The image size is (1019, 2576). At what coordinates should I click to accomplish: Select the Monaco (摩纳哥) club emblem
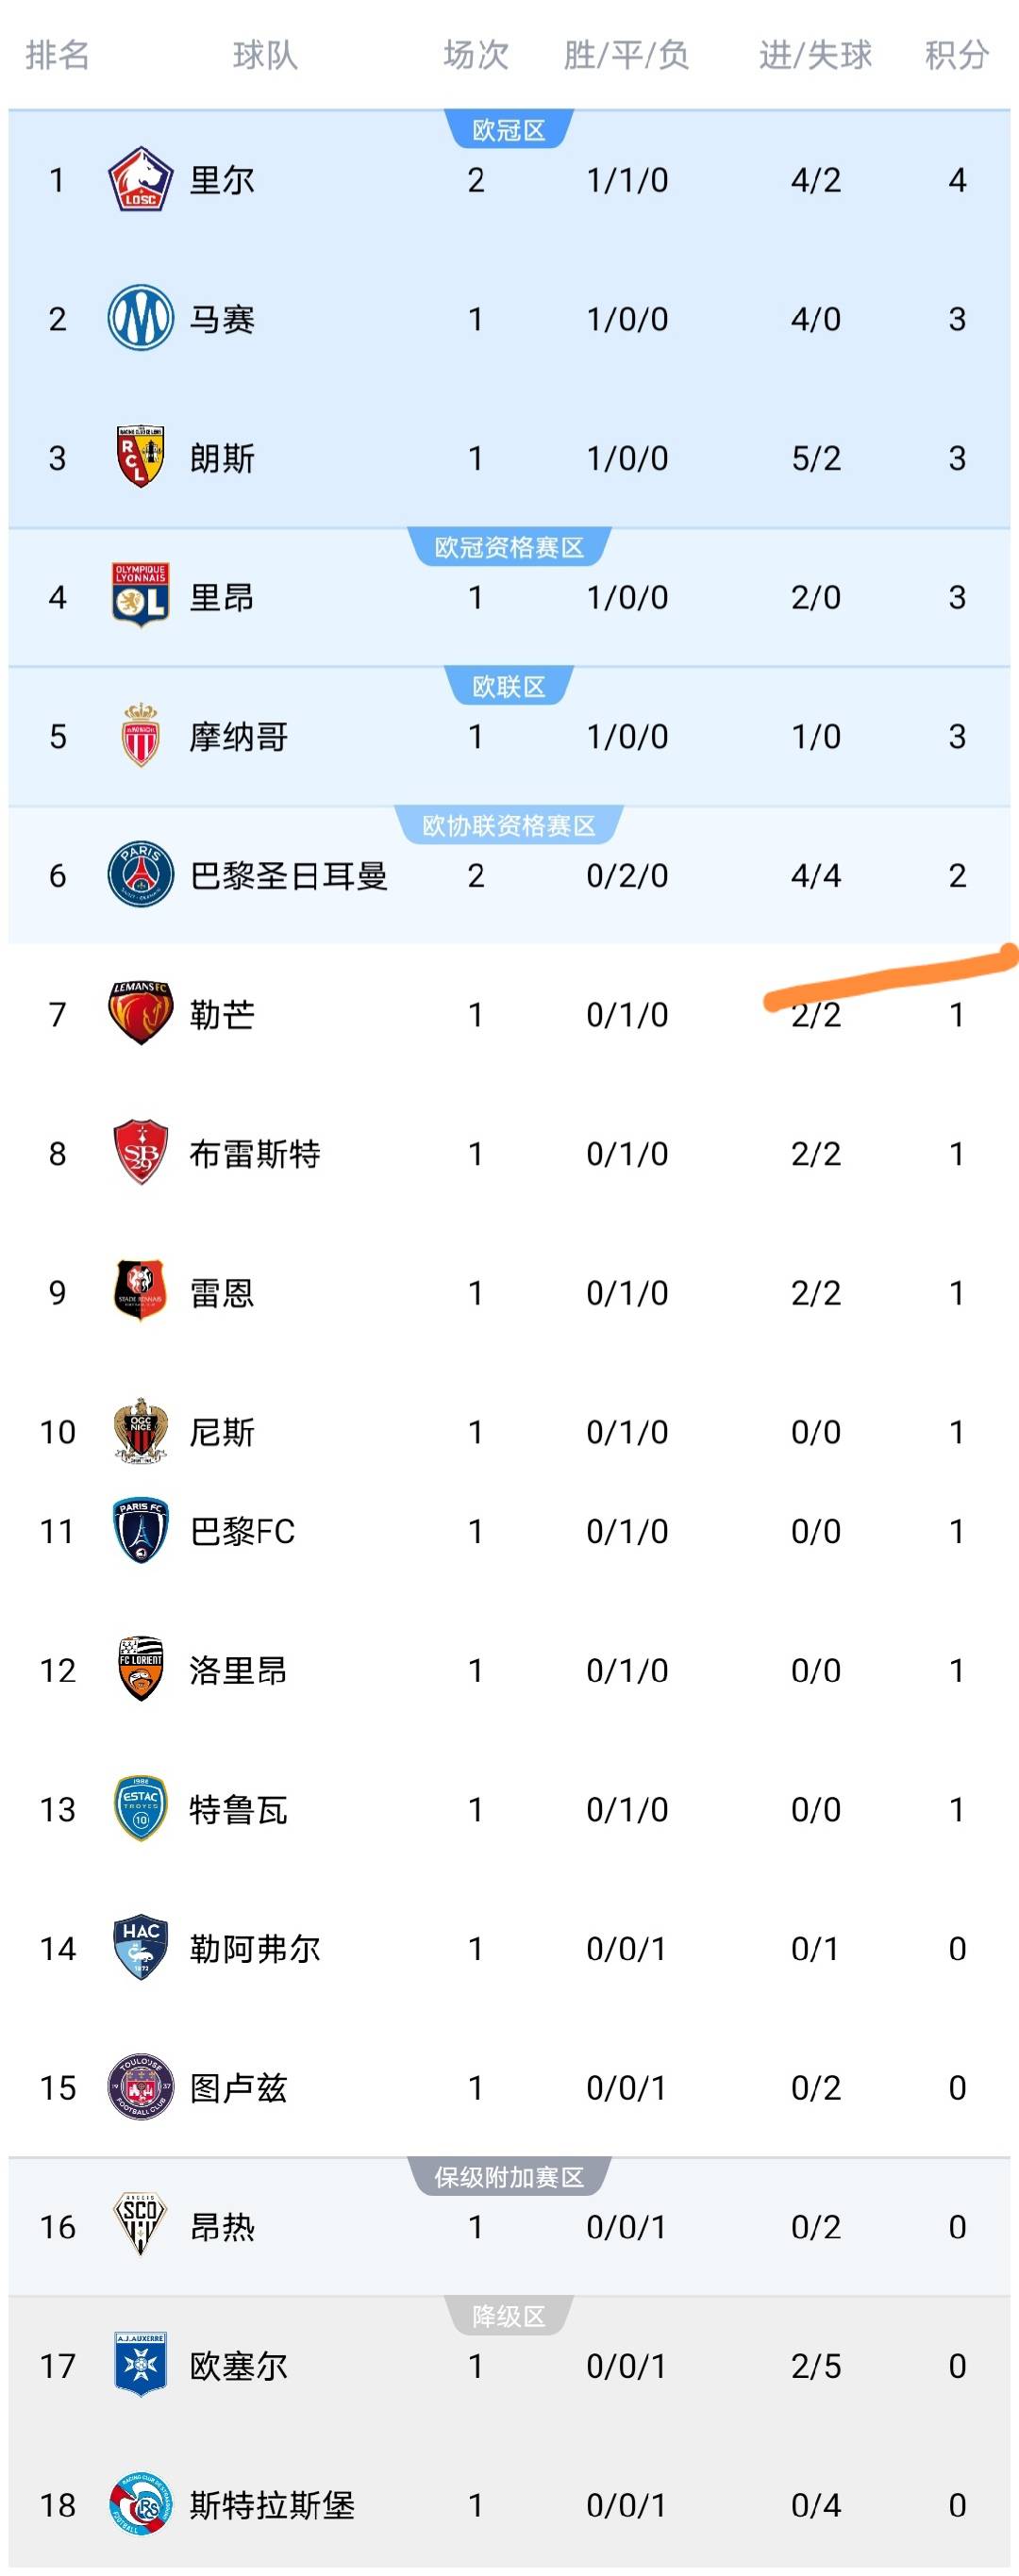(x=140, y=736)
